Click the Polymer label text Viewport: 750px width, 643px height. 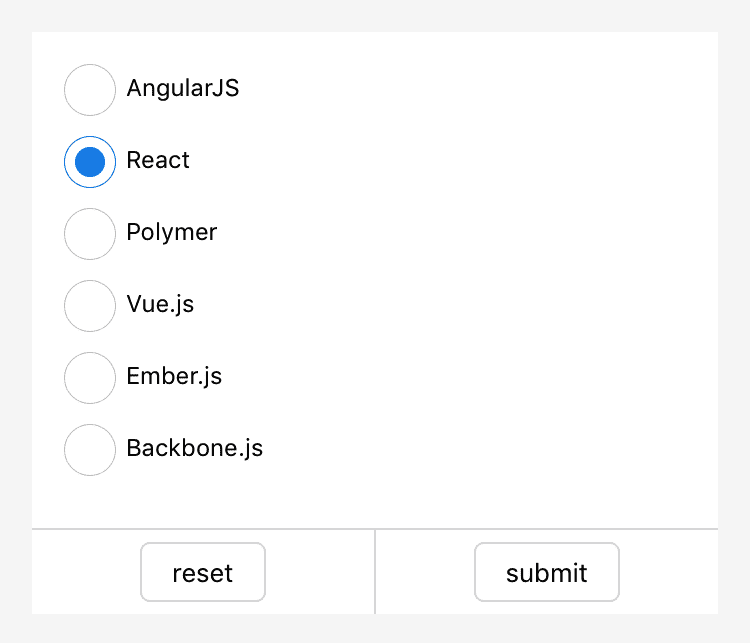point(172,233)
